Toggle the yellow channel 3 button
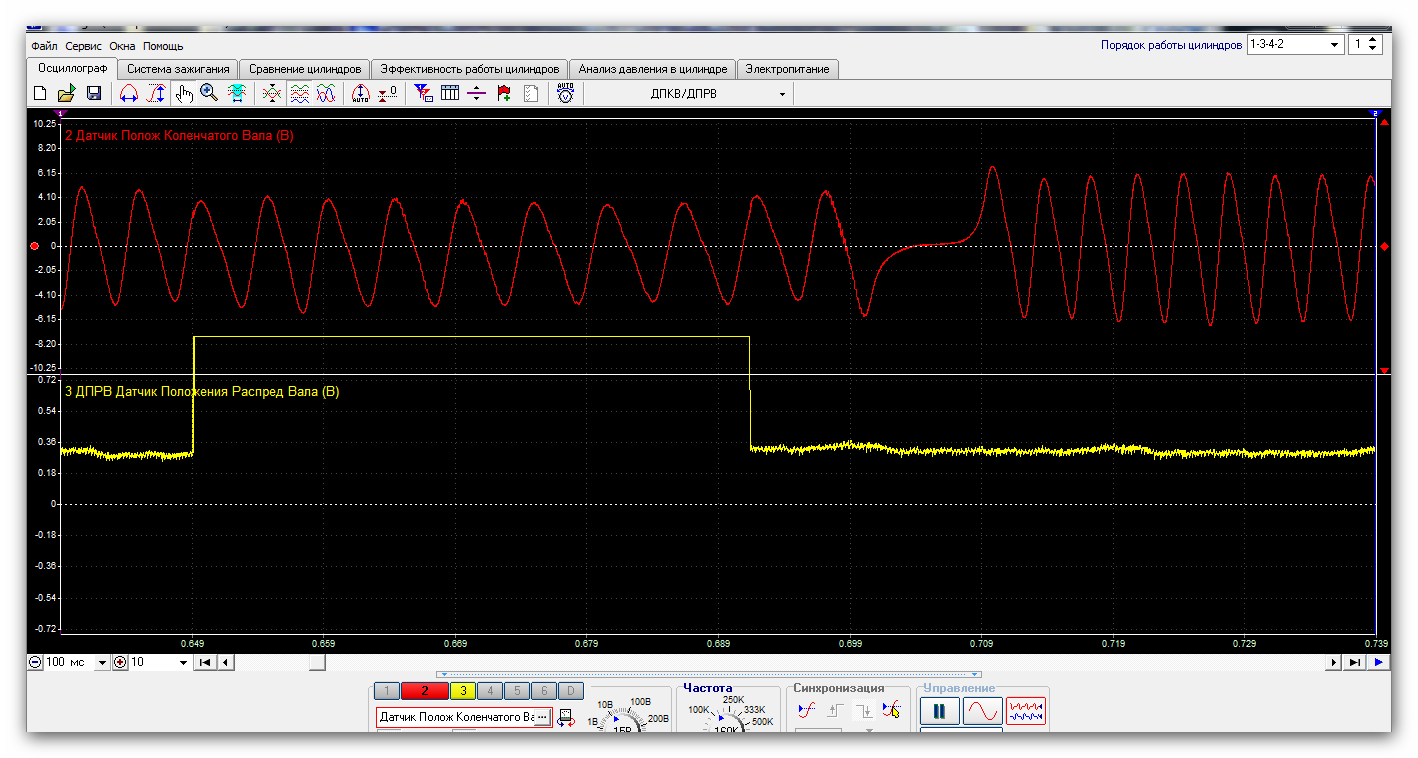The height and width of the screenshot is (758, 1418). (463, 690)
